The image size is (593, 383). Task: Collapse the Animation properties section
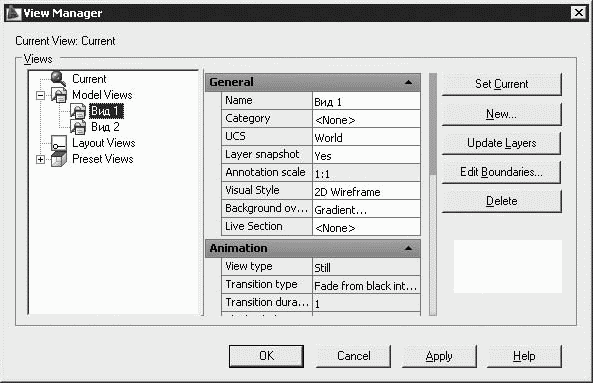408,248
